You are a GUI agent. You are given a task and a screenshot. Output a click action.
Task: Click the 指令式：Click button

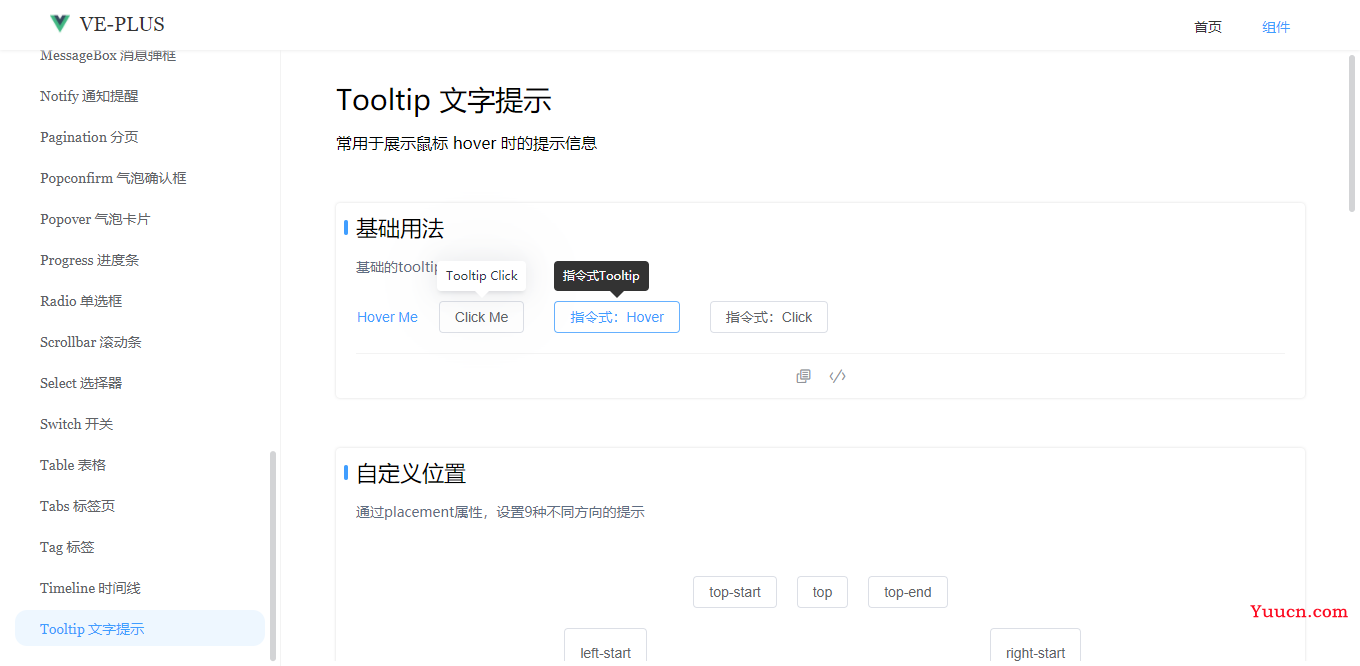pos(769,317)
